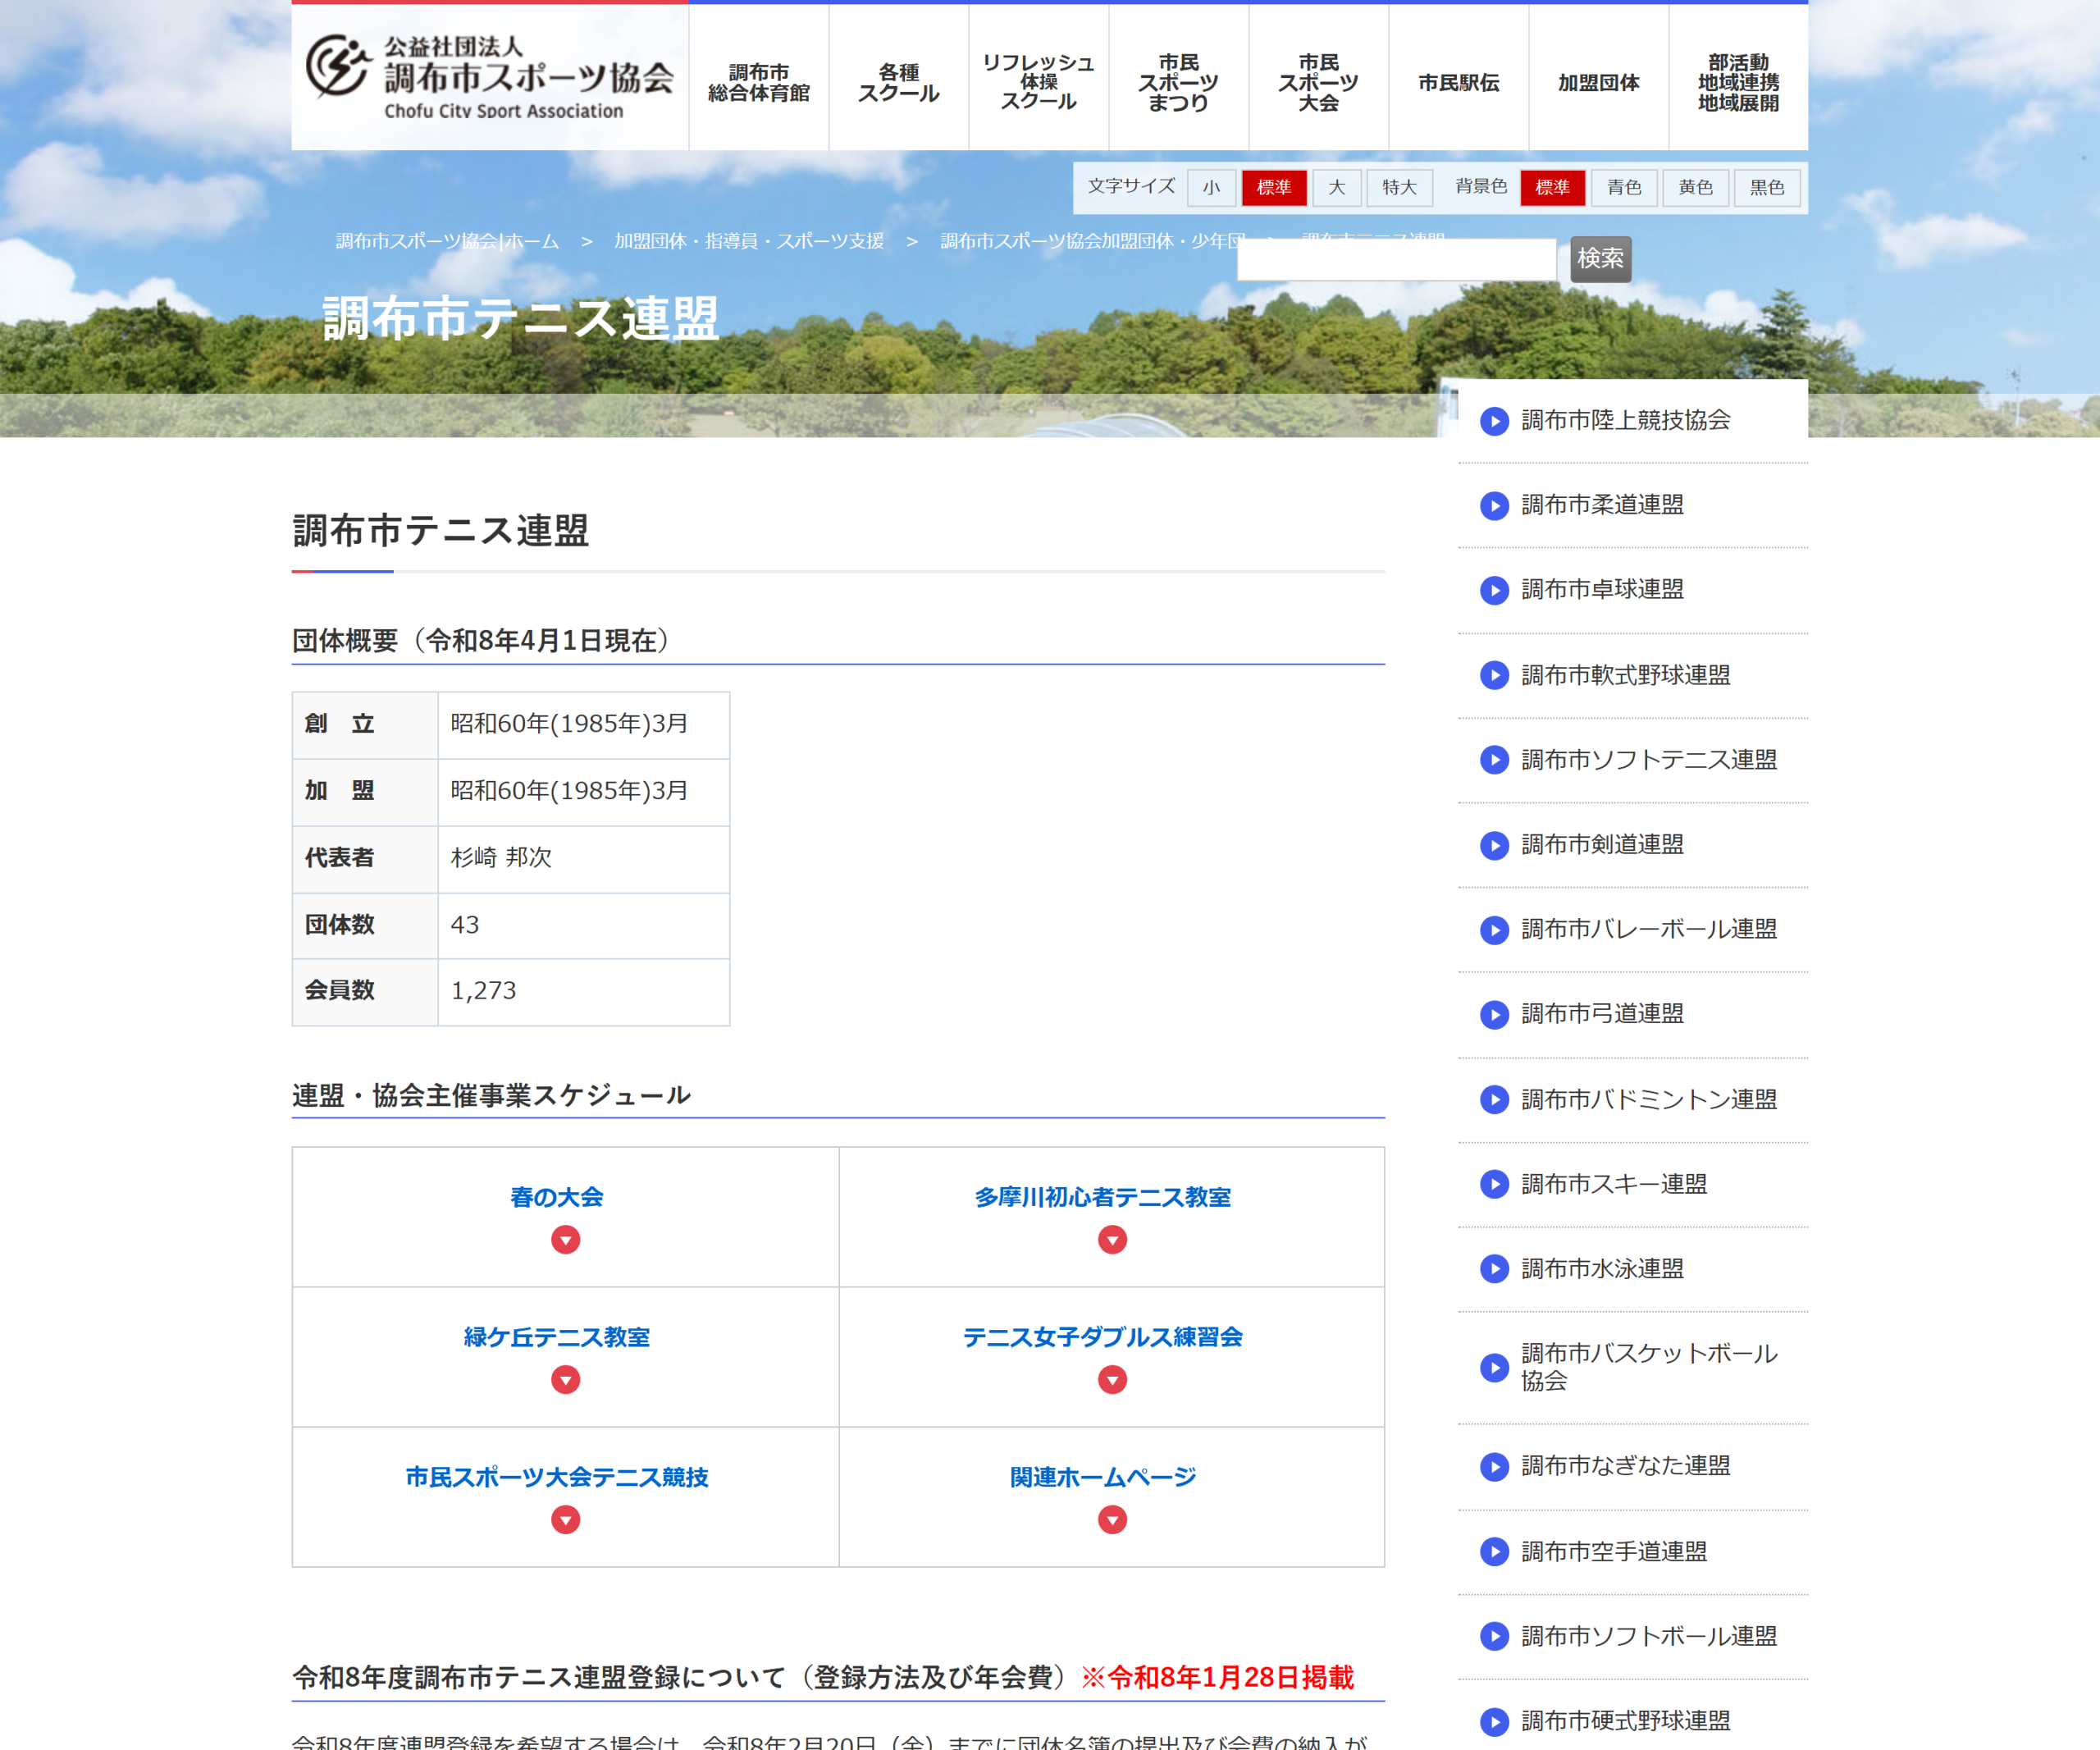Open the 加盟団体 menu
The width and height of the screenshot is (2100, 1750).
click(1599, 78)
